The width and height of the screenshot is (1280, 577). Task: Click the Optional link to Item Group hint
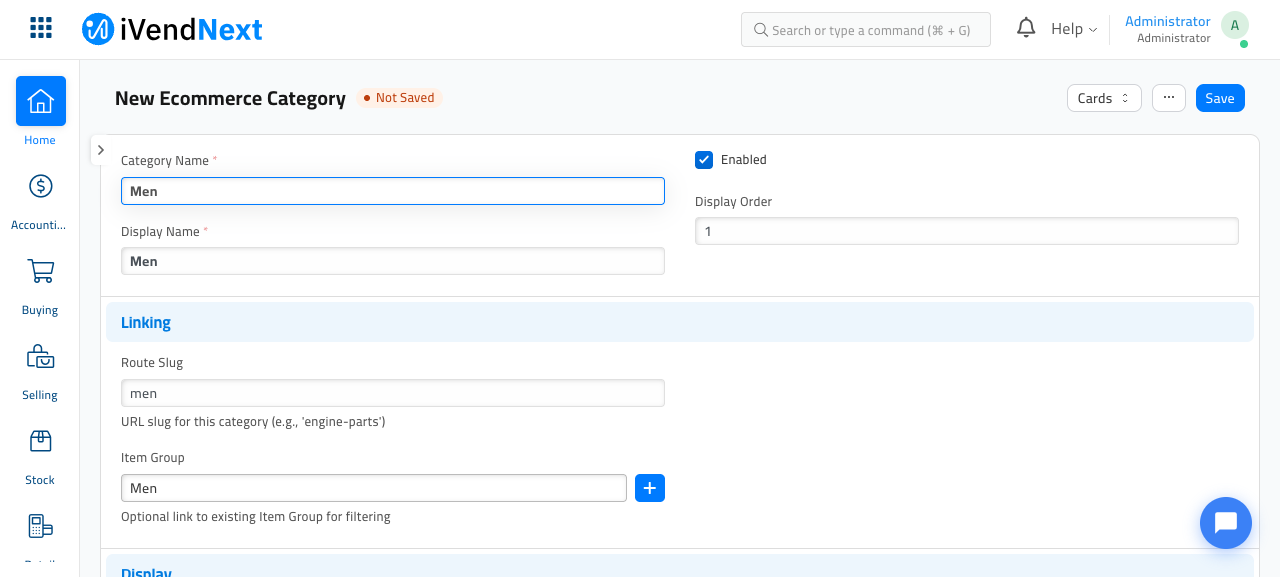pyautogui.click(x=256, y=517)
